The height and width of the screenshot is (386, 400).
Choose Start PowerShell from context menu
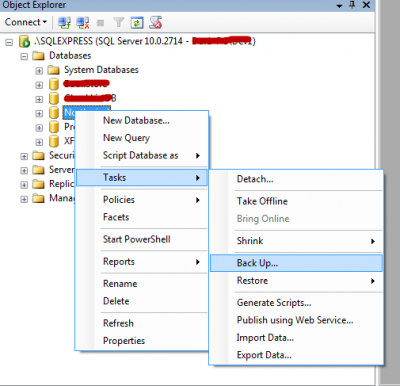point(142,239)
